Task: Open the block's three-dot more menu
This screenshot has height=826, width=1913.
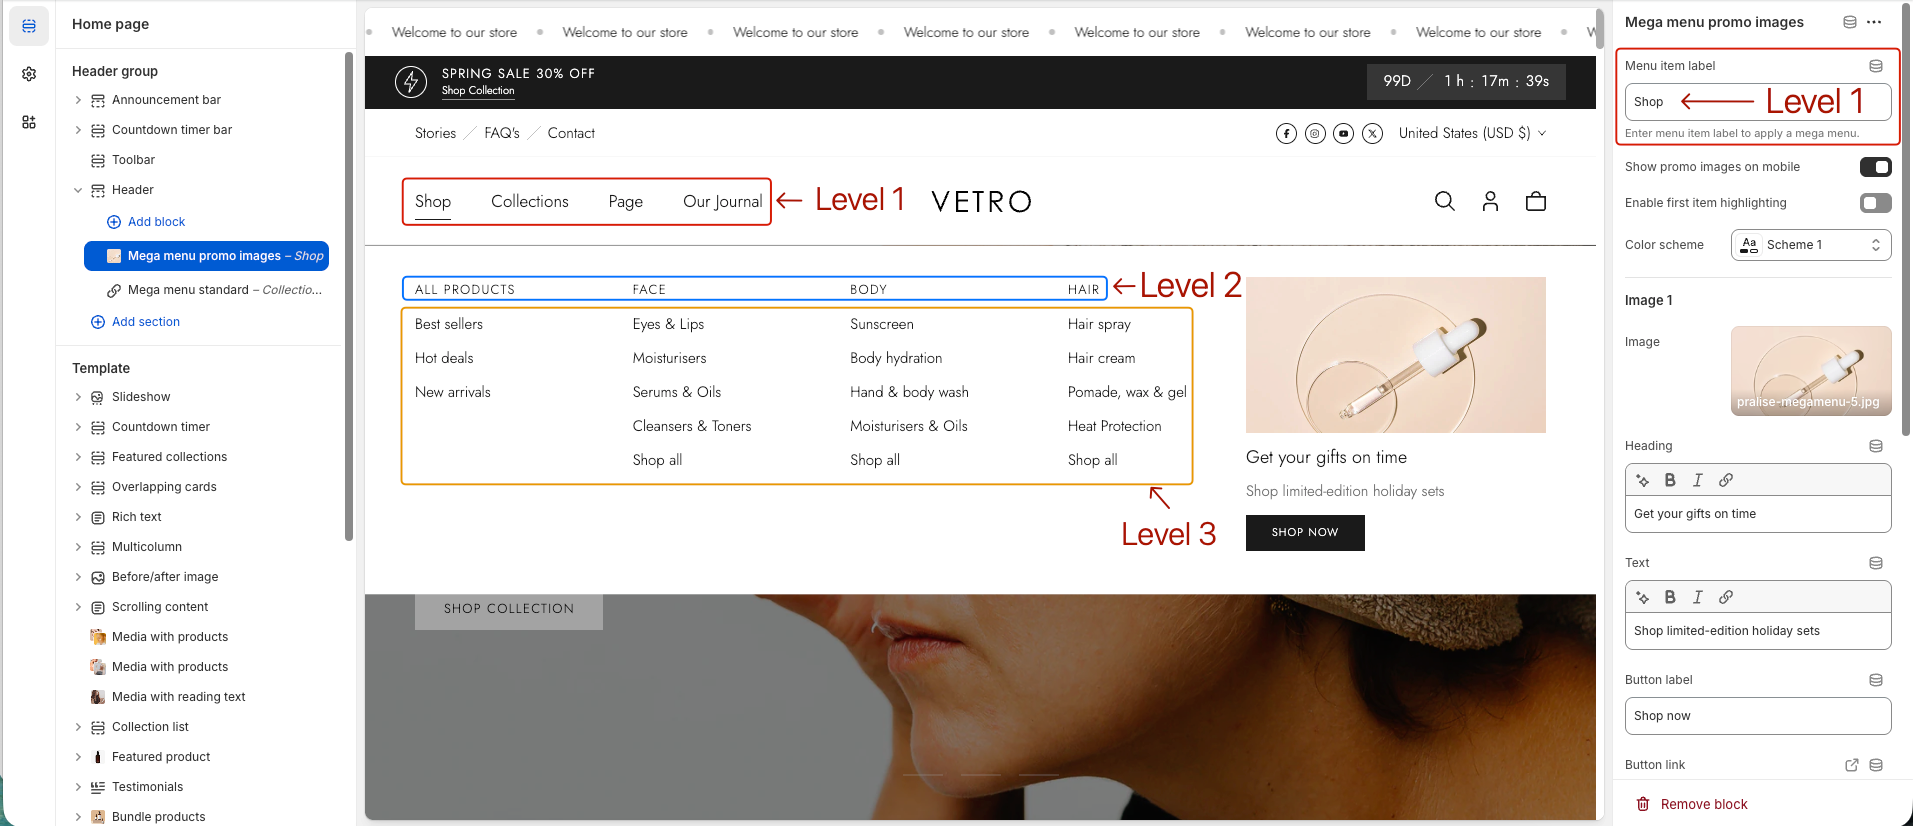Action: (1874, 22)
